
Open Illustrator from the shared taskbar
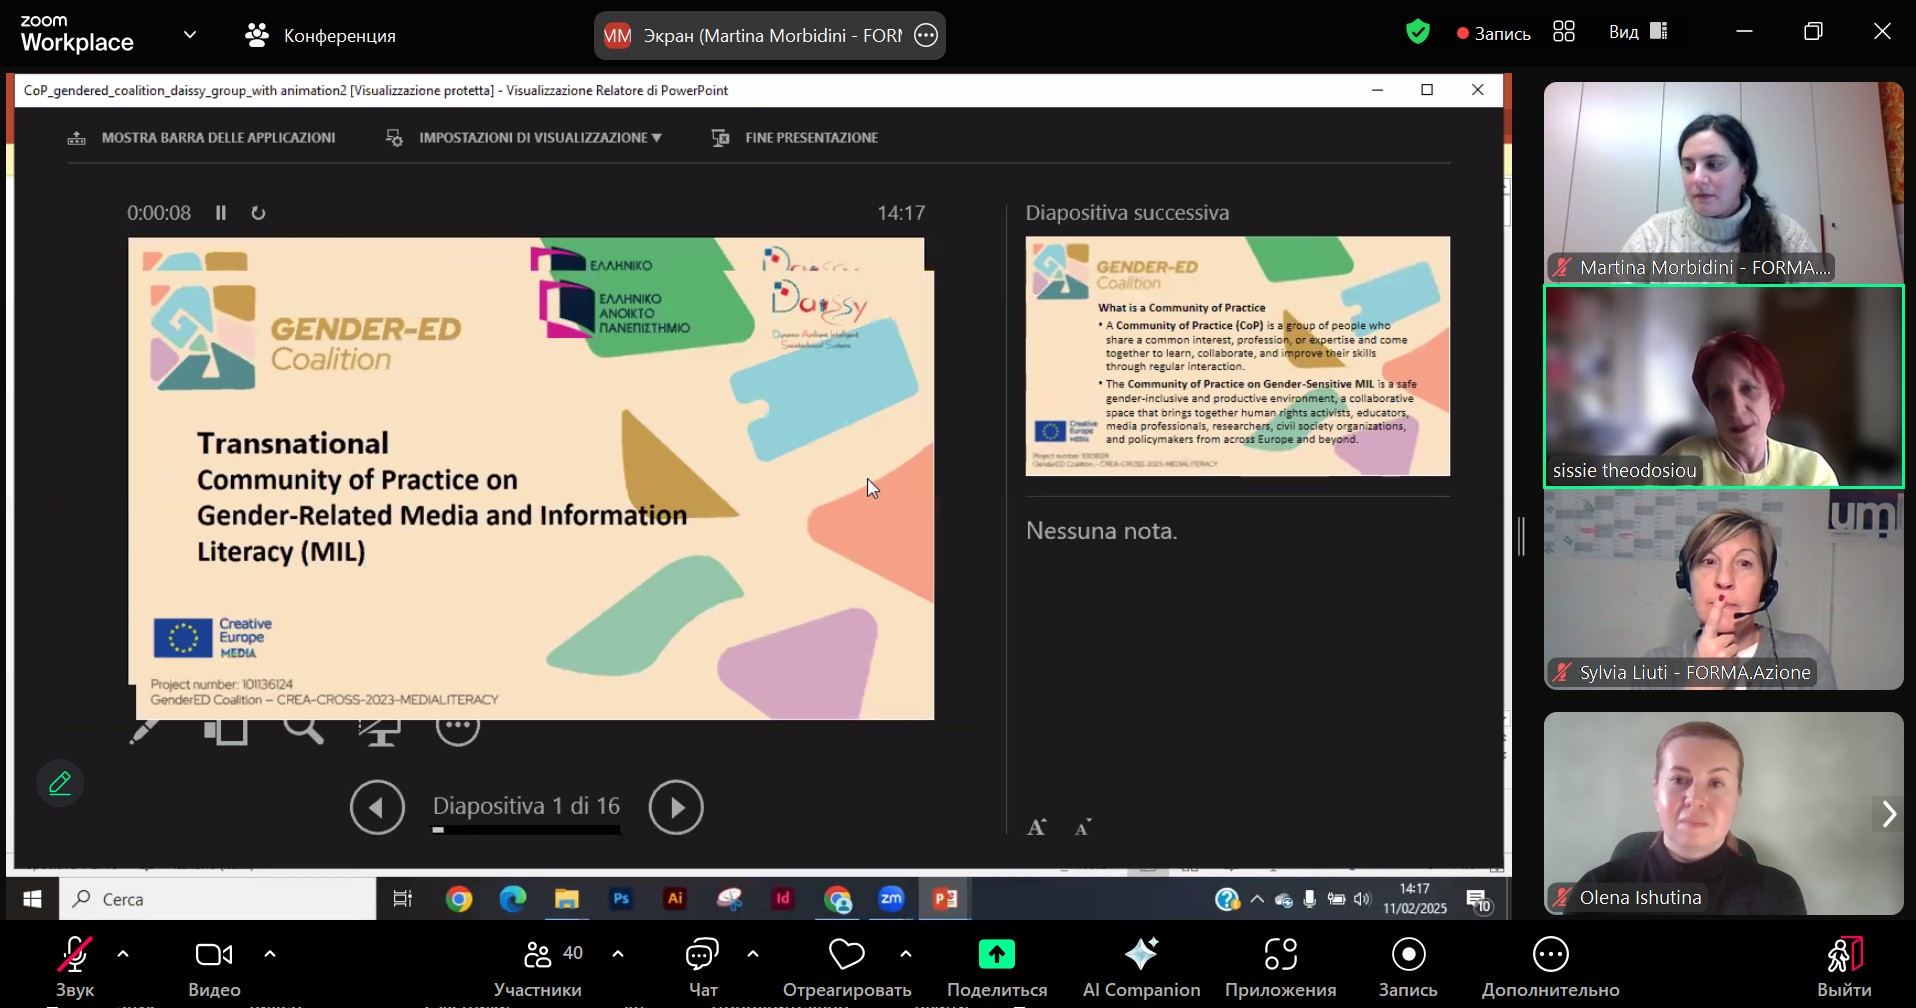point(675,899)
